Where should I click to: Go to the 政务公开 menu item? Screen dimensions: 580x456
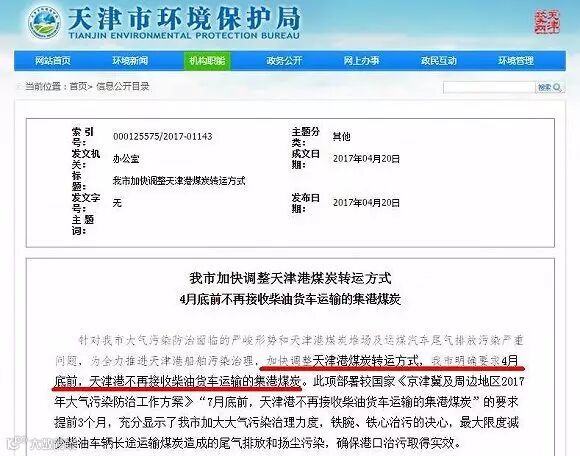tap(284, 61)
